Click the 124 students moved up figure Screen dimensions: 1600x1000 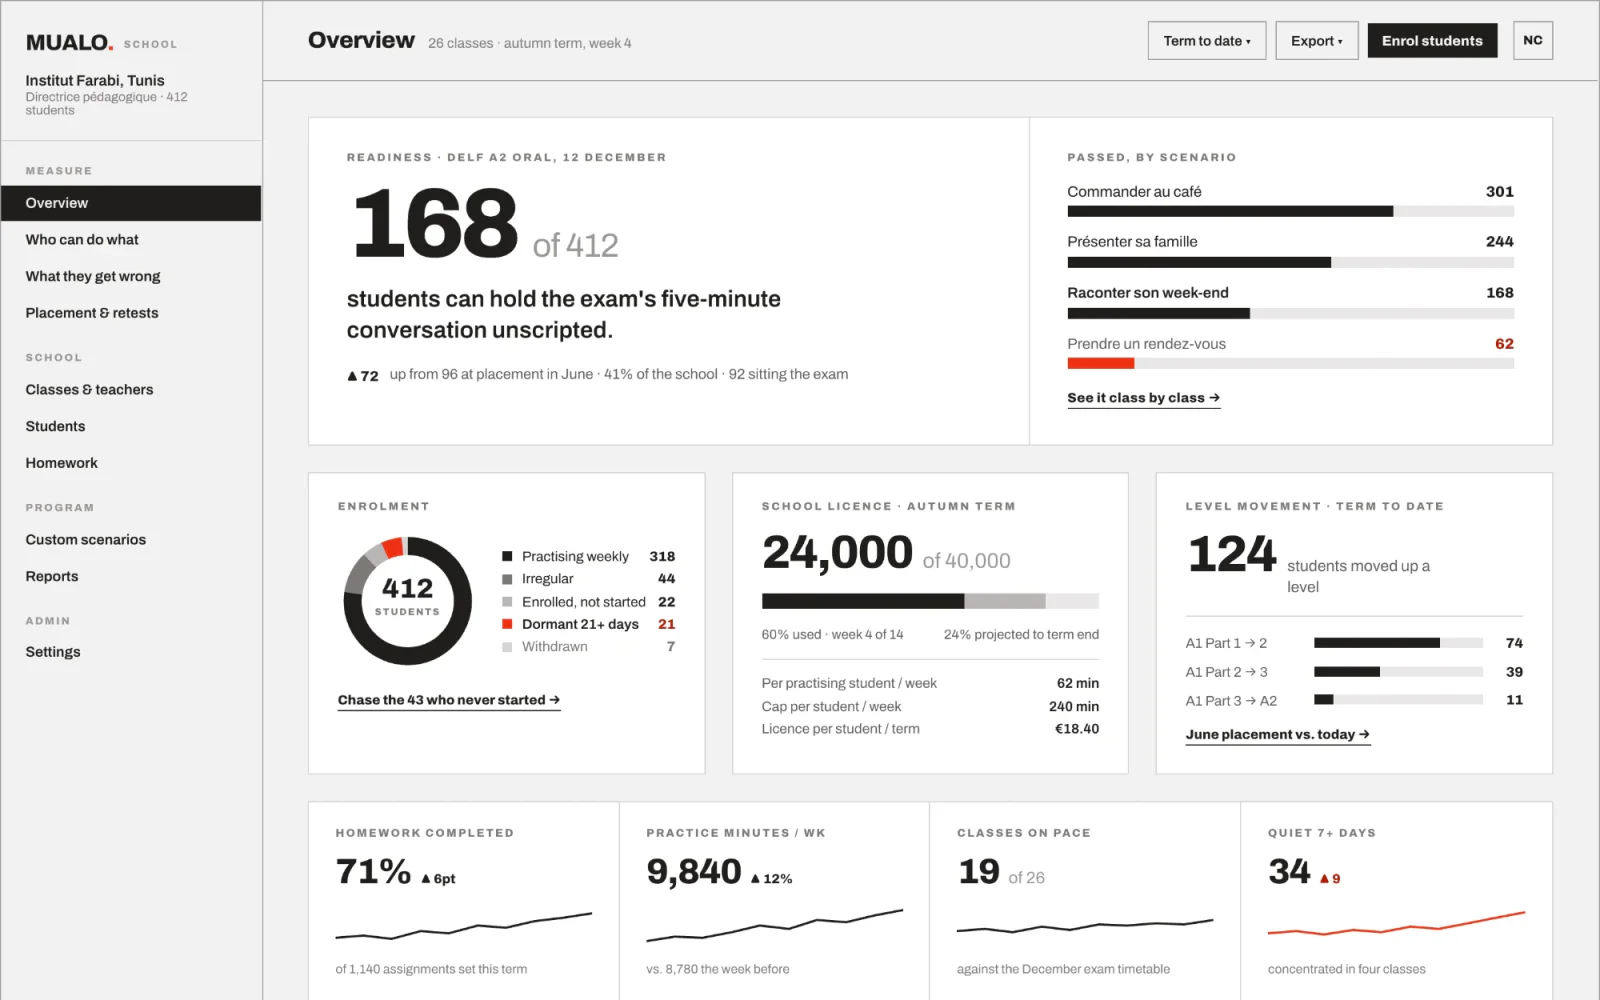(x=1232, y=554)
